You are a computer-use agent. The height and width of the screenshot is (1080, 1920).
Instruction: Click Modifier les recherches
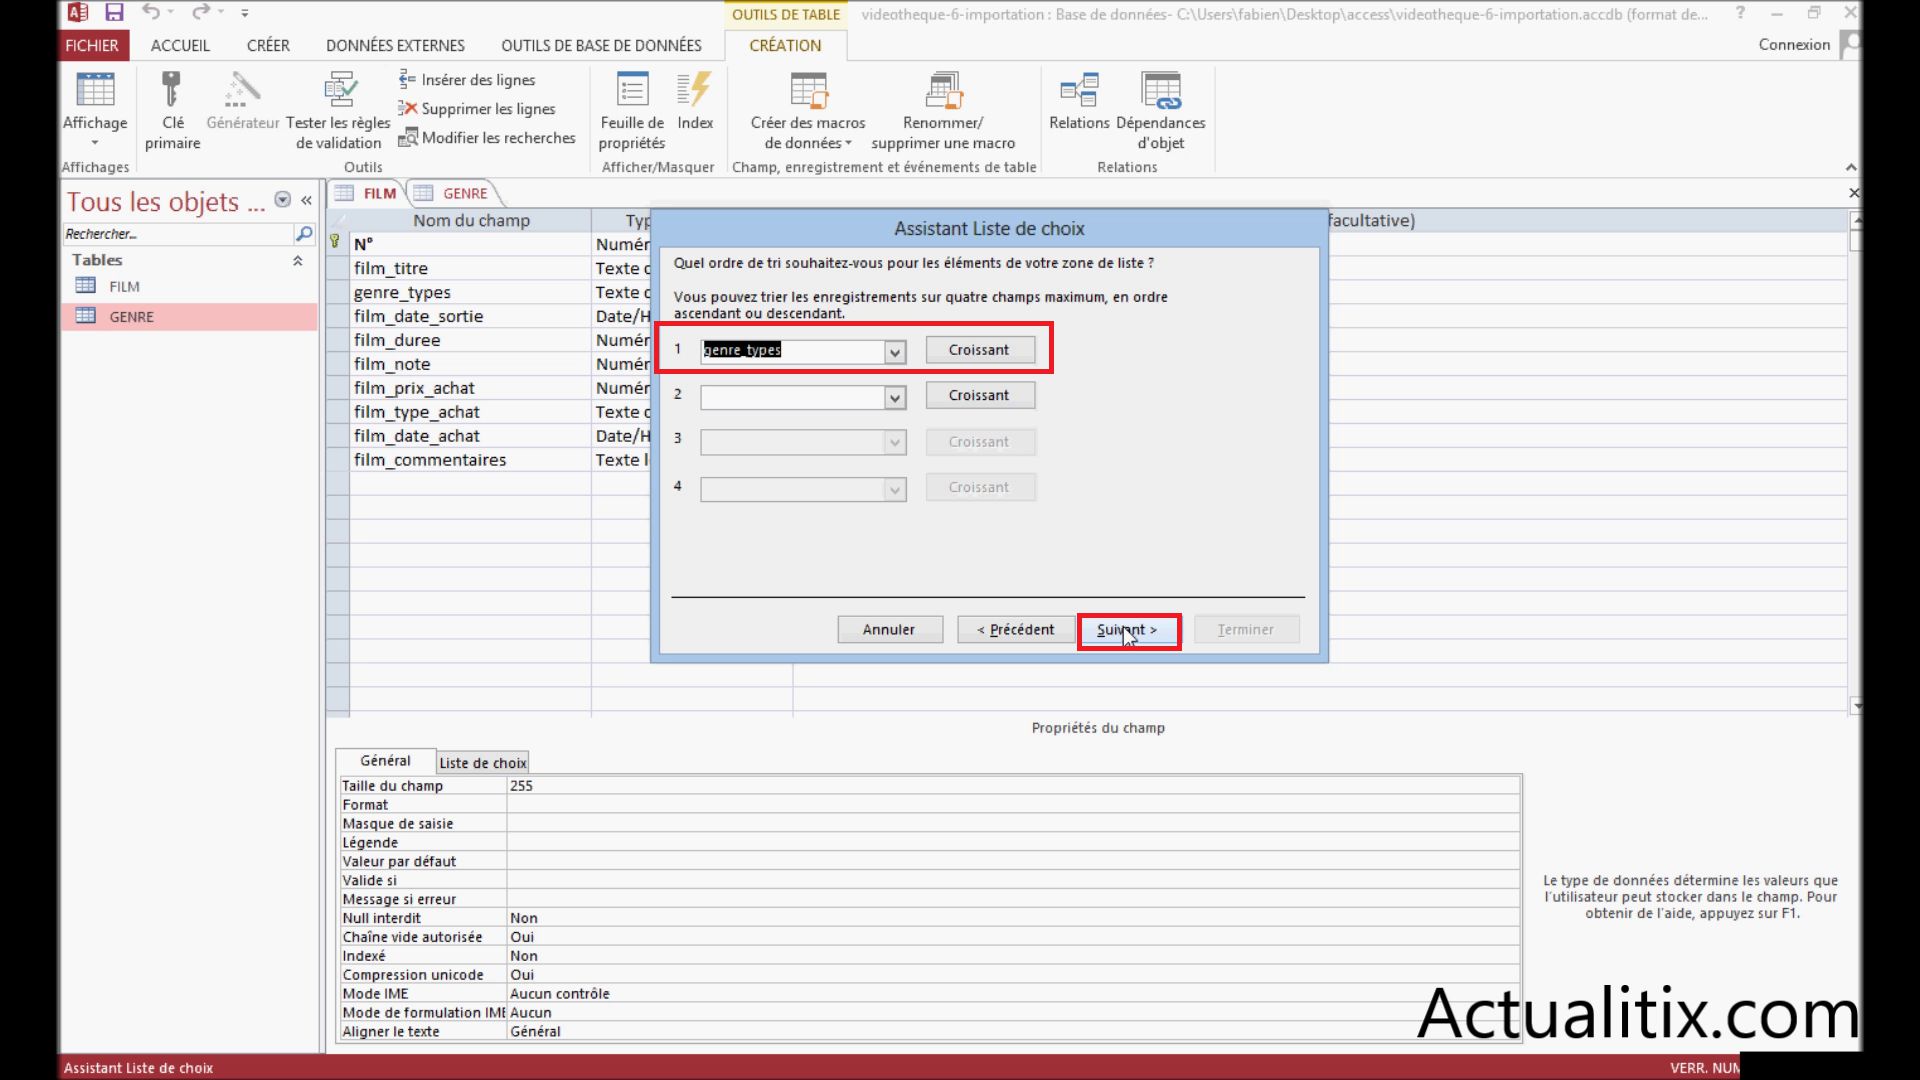(x=487, y=138)
